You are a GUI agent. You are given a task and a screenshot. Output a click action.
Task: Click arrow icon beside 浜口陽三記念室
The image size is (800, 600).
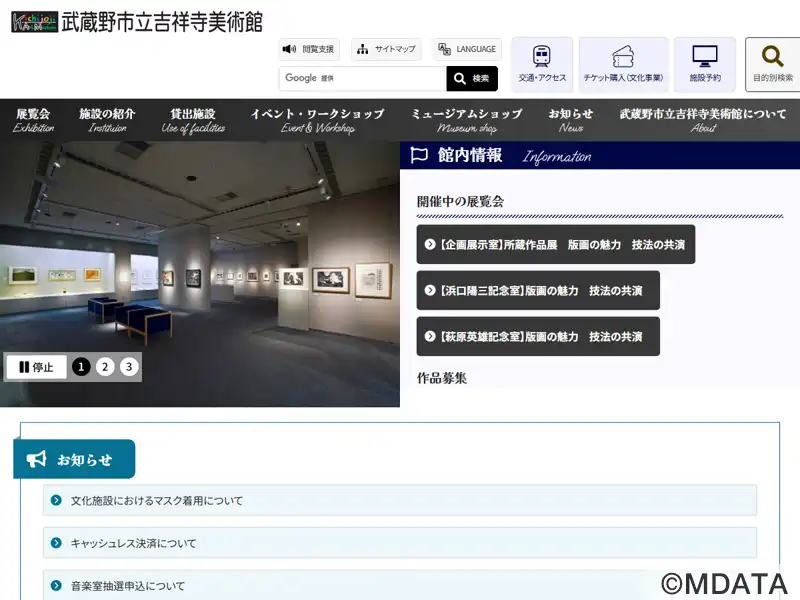click(430, 290)
